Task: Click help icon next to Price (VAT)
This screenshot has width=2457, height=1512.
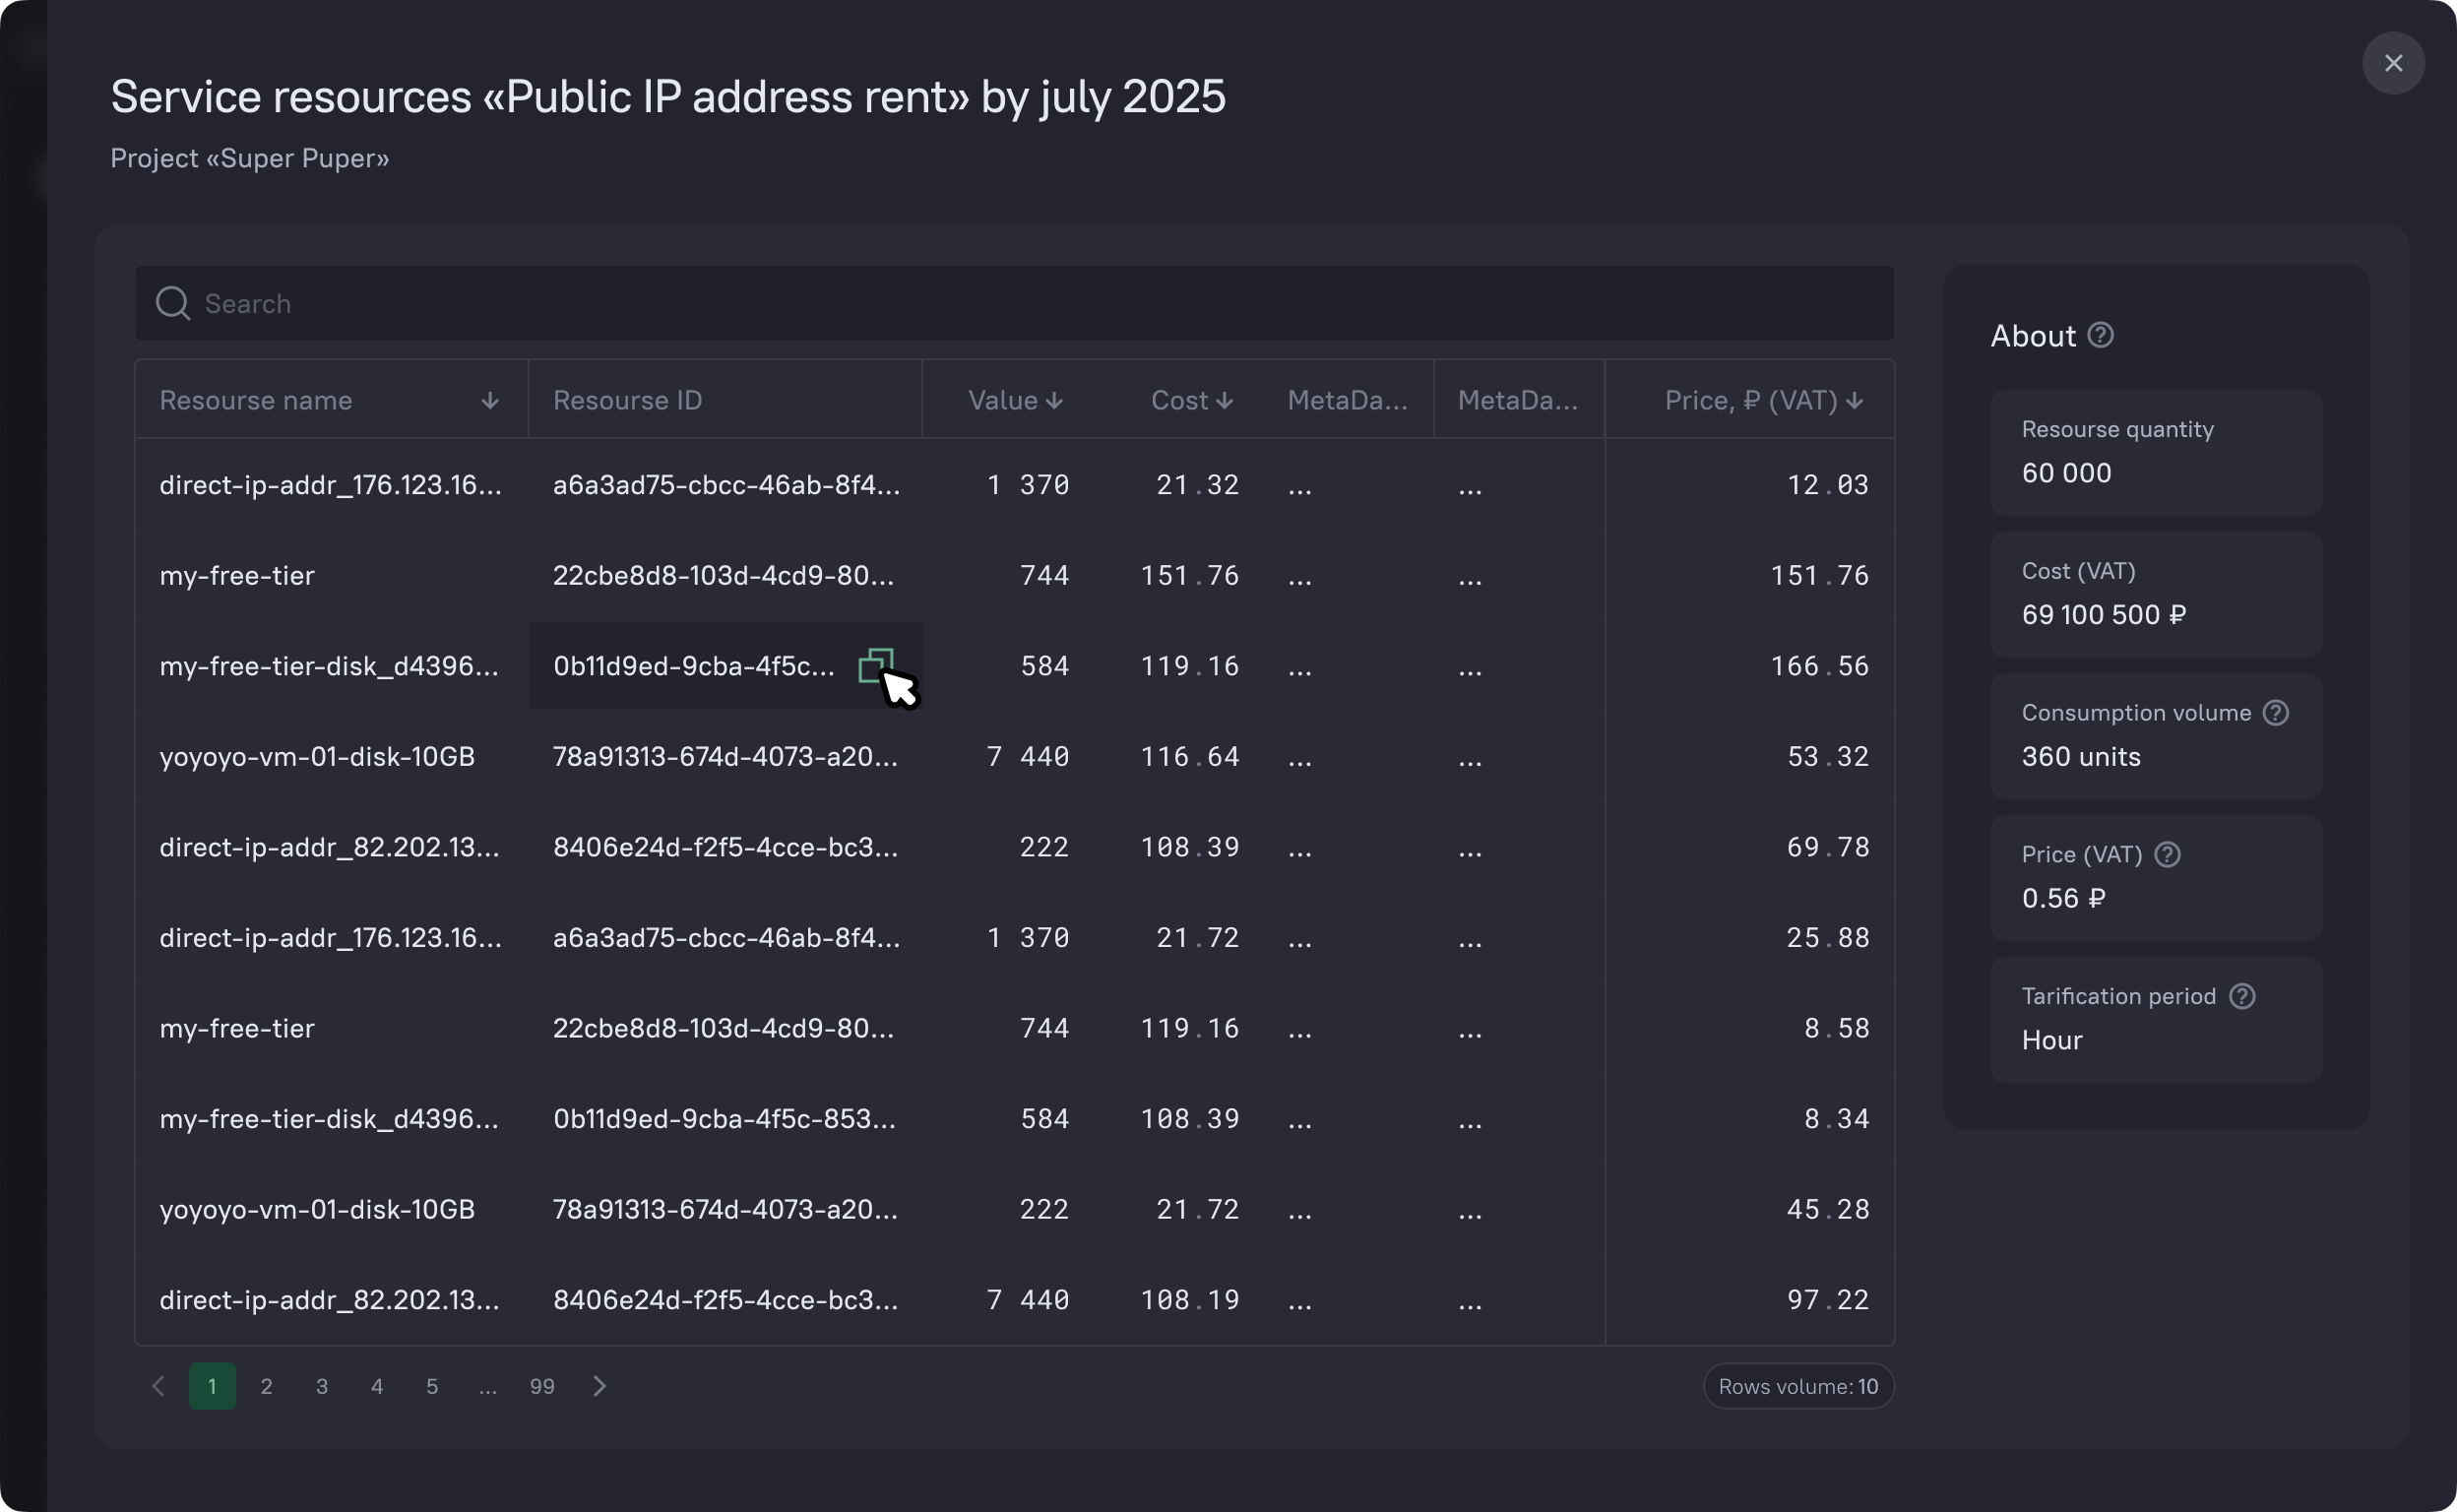Action: click(x=2166, y=855)
